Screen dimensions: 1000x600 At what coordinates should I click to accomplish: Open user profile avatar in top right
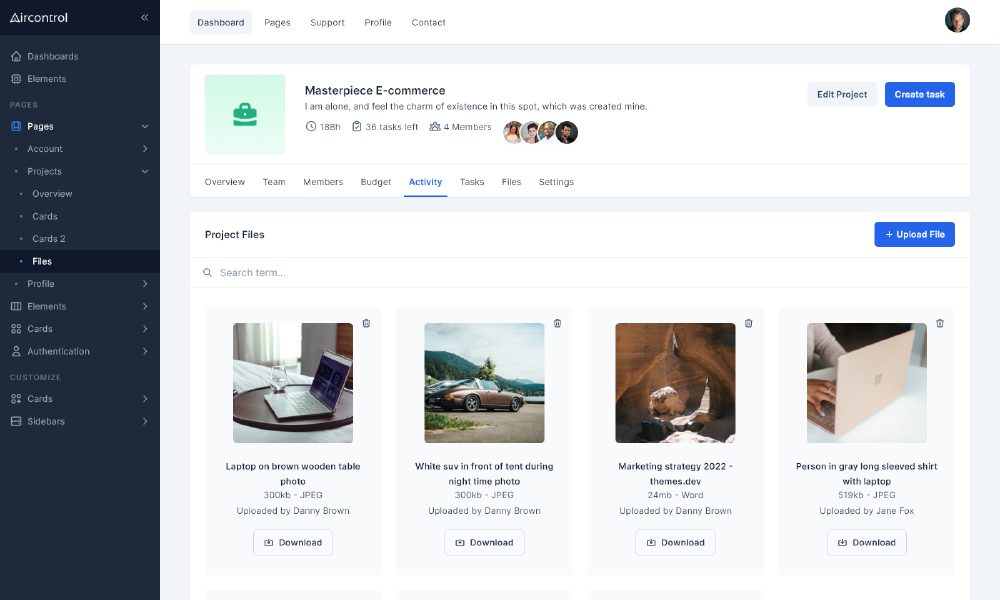(957, 20)
